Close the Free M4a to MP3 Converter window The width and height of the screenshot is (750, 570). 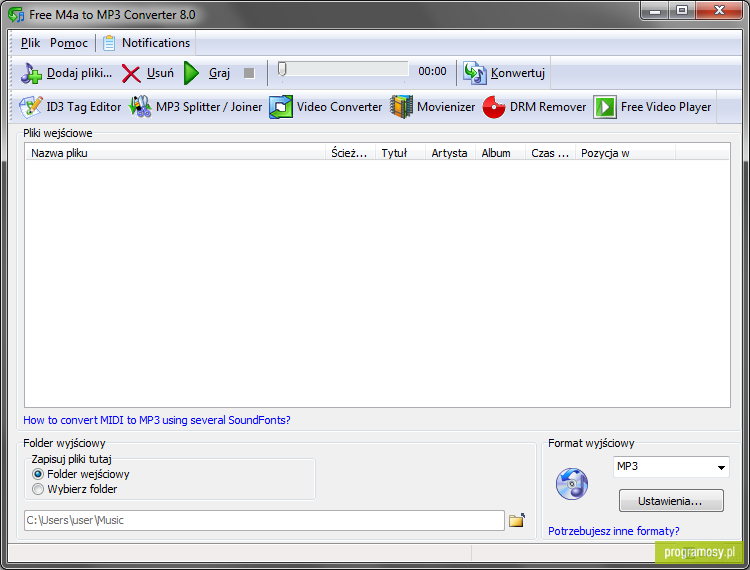pos(719,11)
